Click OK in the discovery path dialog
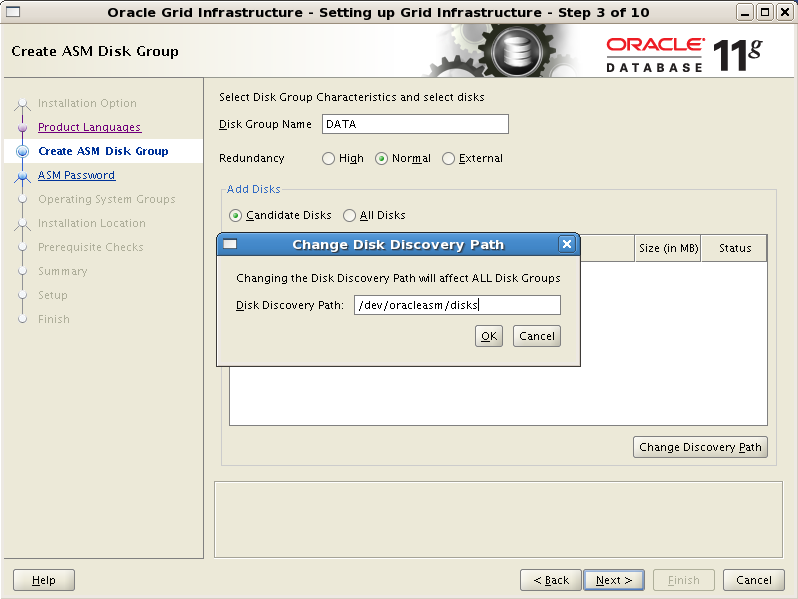This screenshot has height=599, width=798. click(x=489, y=336)
